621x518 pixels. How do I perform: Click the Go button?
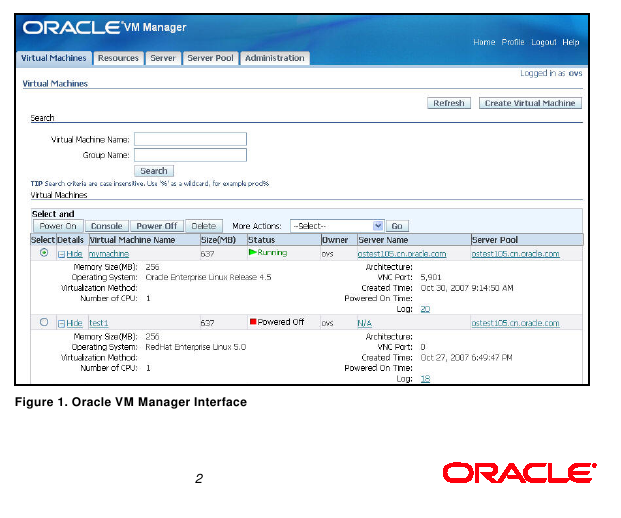[x=397, y=226]
